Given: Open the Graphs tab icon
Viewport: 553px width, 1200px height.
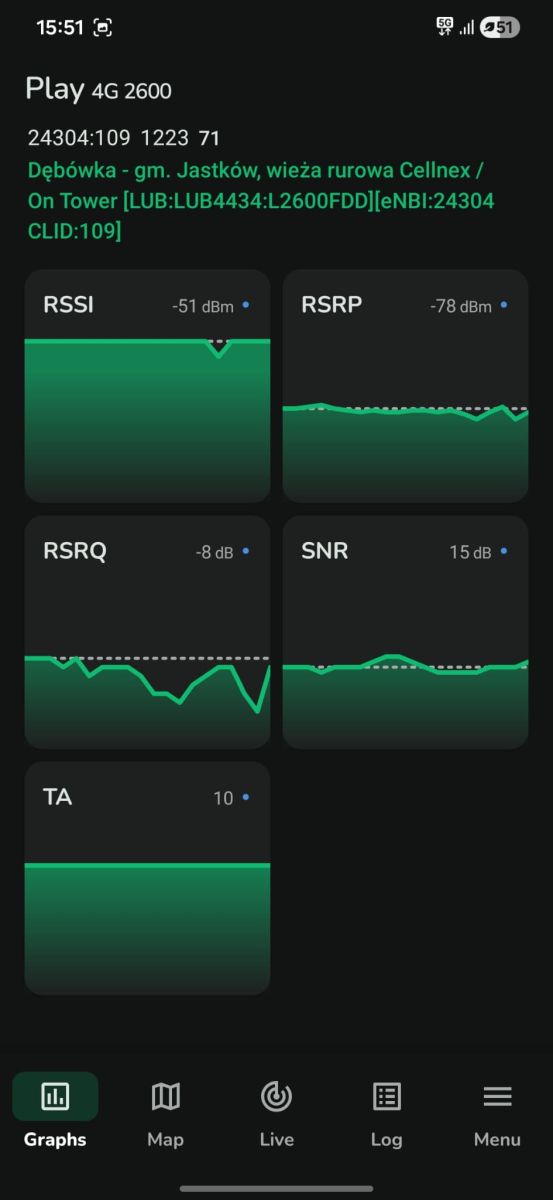Looking at the screenshot, I should 55,1096.
